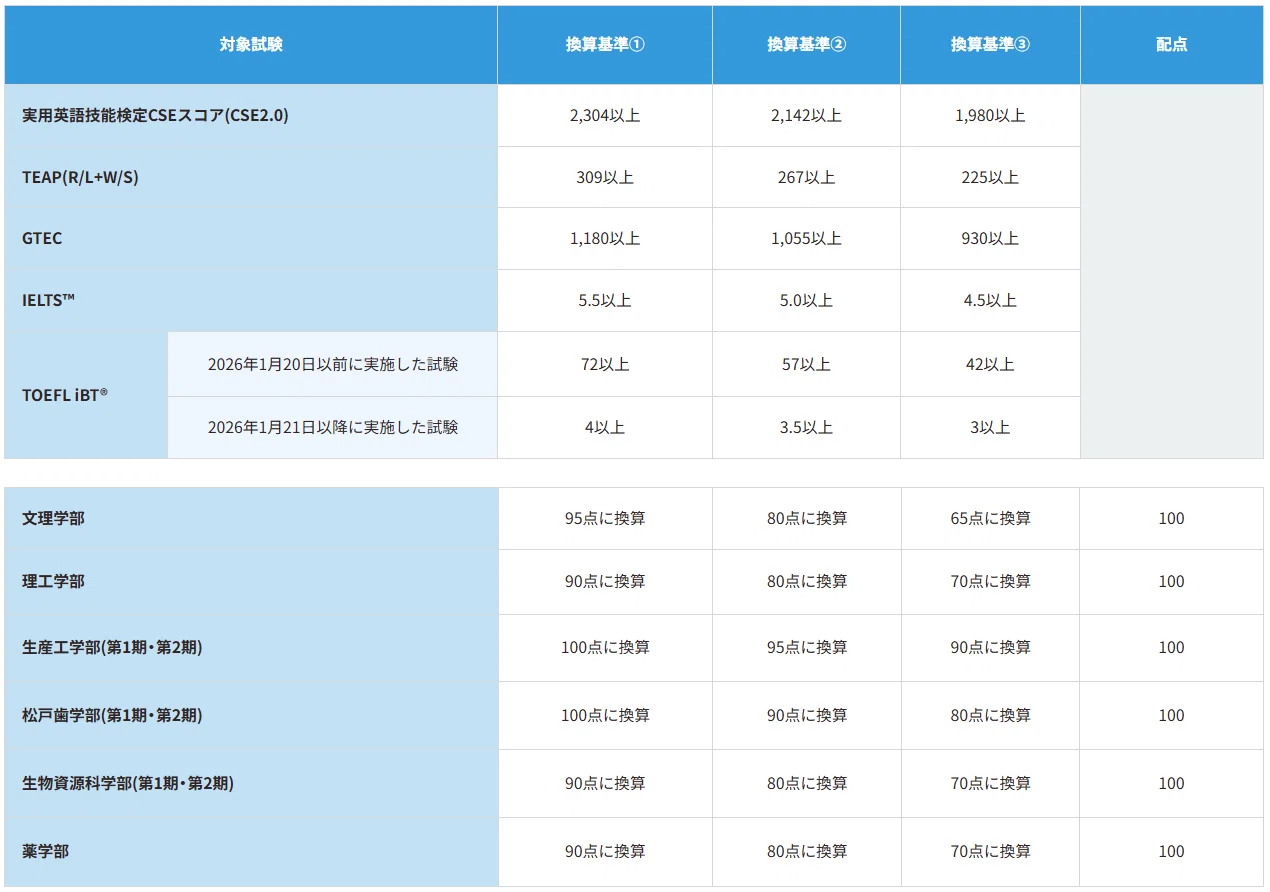The height and width of the screenshot is (892, 1270).
Task: Click the 42以上 cell
Action: pyautogui.click(x=990, y=364)
